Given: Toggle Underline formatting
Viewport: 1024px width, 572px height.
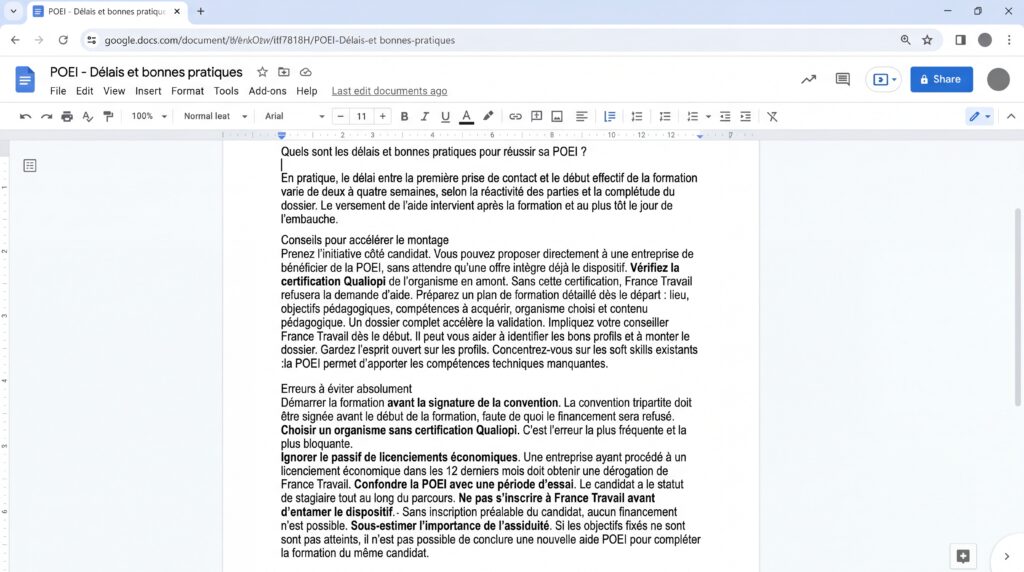Looking at the screenshot, I should (x=445, y=116).
